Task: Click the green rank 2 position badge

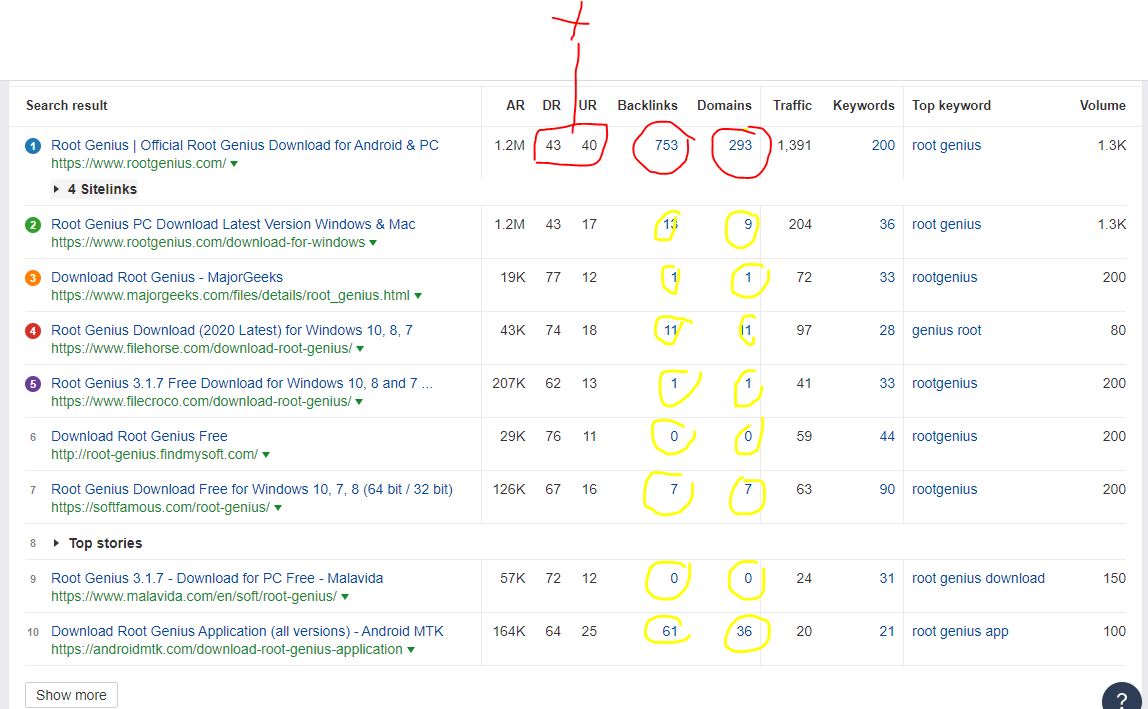Action: [x=33, y=225]
